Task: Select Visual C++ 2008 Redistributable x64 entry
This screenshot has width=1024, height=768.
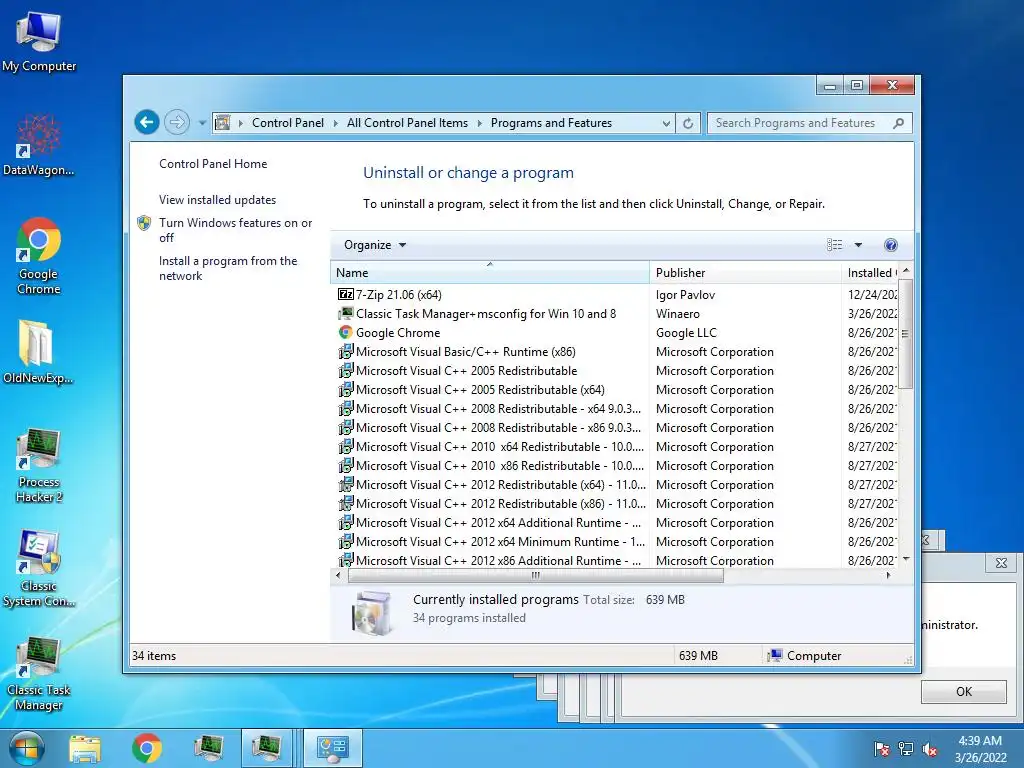Action: [498, 408]
